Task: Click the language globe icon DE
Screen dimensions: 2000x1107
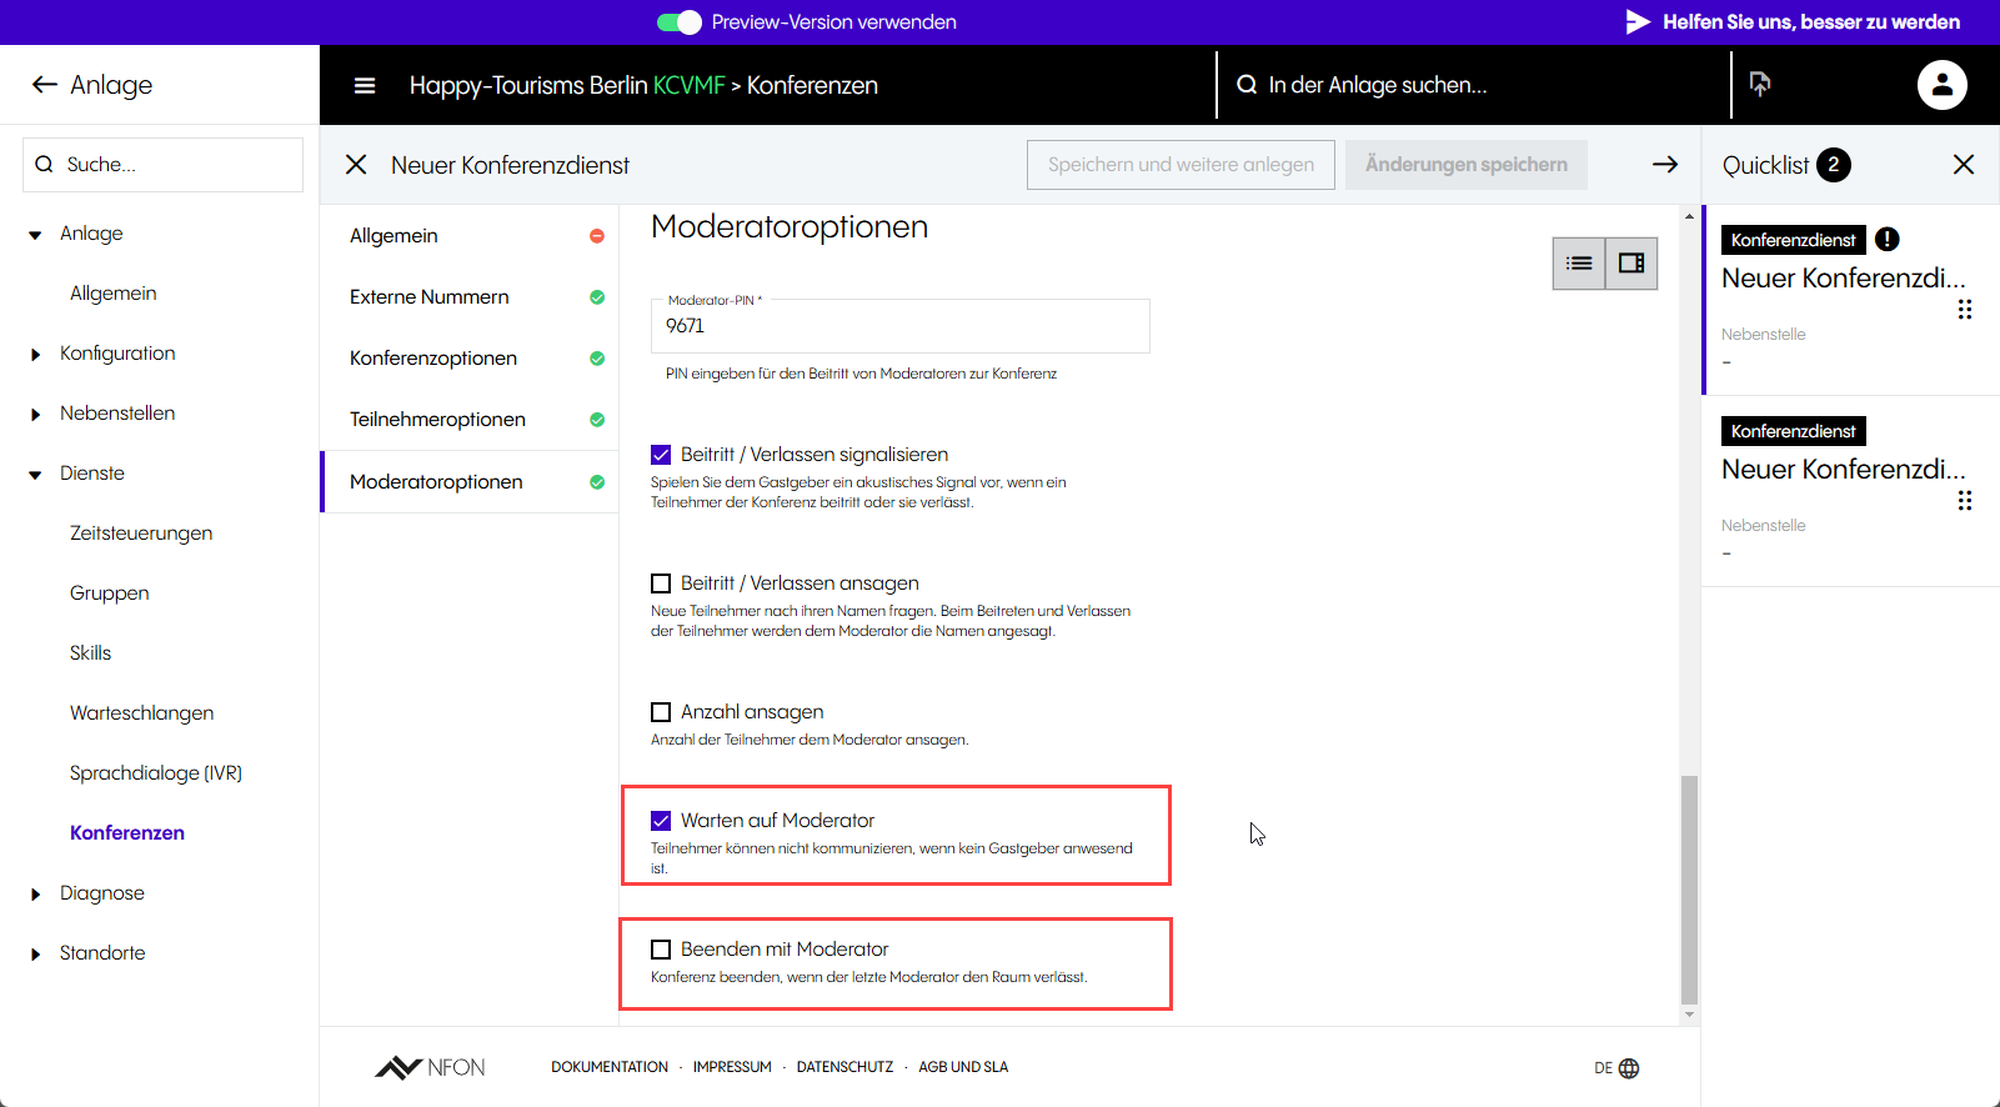Action: [1628, 1068]
